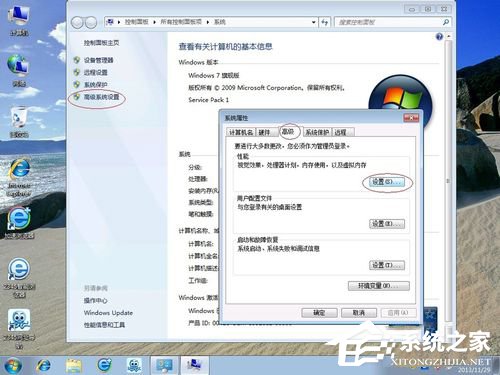Open Internet Explorer in the taskbar
500x375 pixels.
pyautogui.click(x=43, y=365)
